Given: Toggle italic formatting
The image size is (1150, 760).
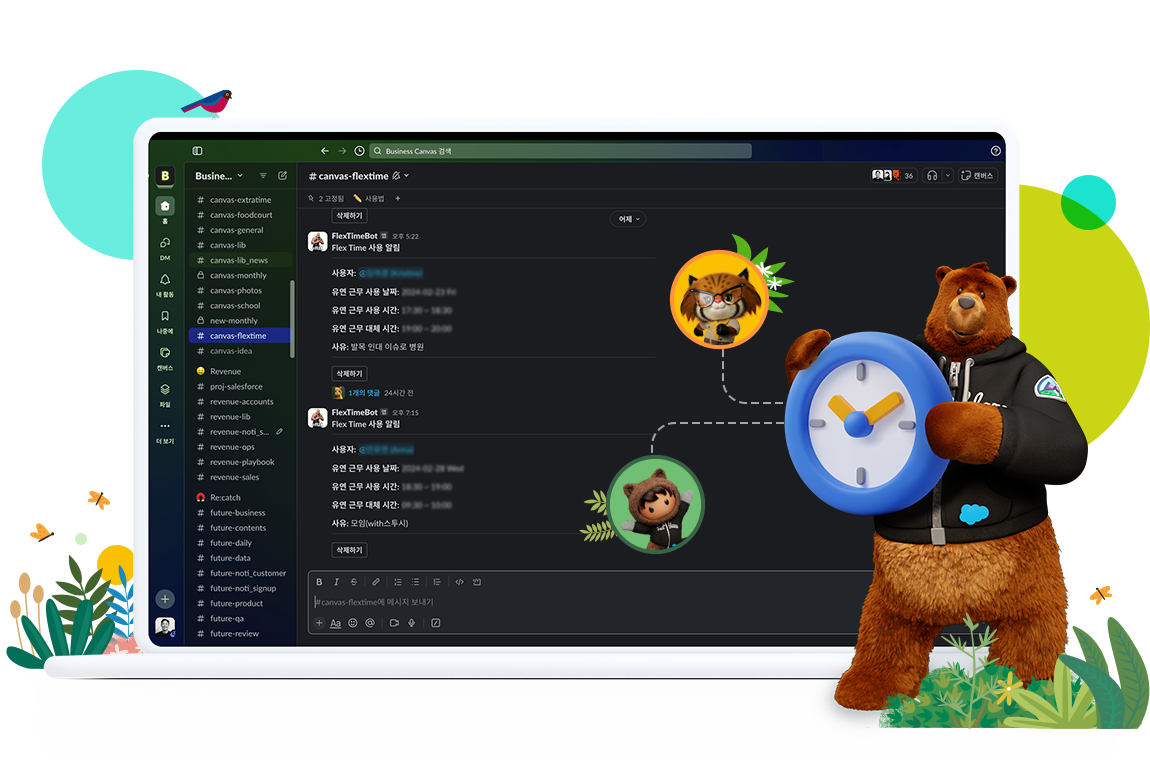Looking at the screenshot, I should tap(337, 582).
